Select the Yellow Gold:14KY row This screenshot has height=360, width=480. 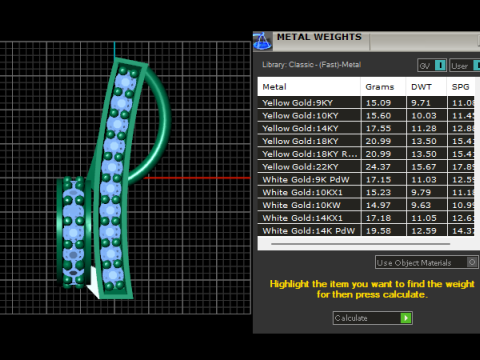click(x=366, y=128)
